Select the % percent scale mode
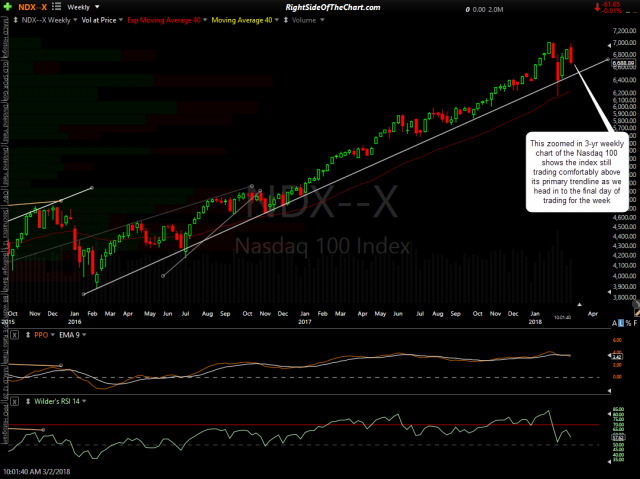640x479 pixels. tap(628, 323)
